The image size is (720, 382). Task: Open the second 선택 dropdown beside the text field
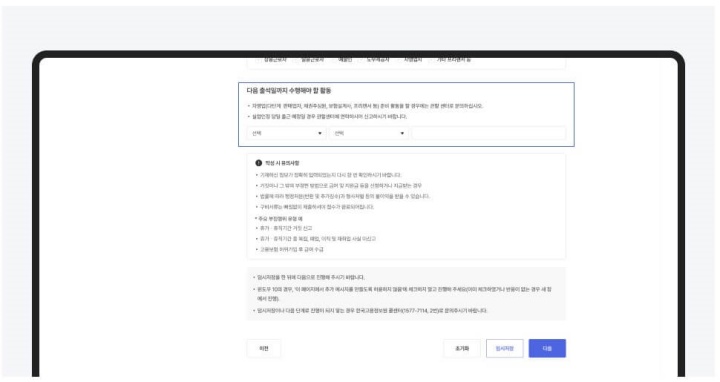coord(369,133)
